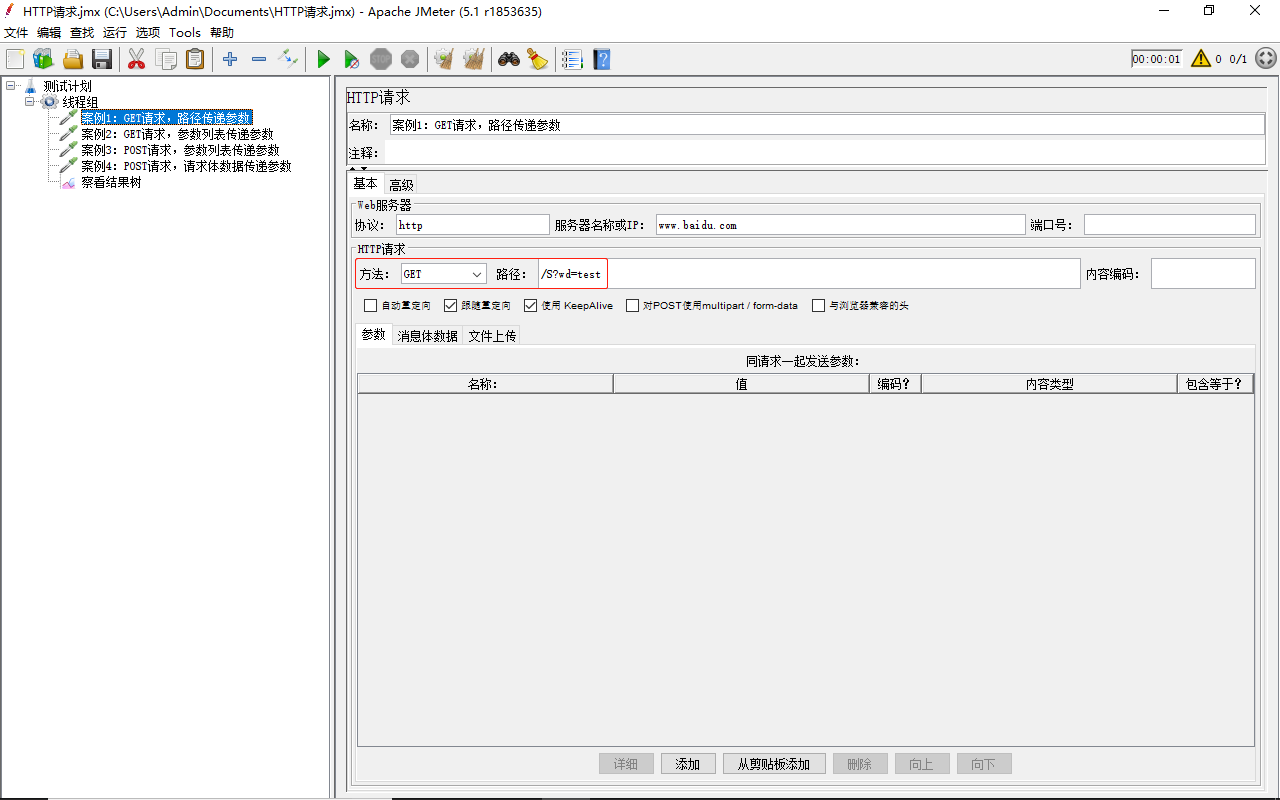Click the 名称 input field

(826, 125)
